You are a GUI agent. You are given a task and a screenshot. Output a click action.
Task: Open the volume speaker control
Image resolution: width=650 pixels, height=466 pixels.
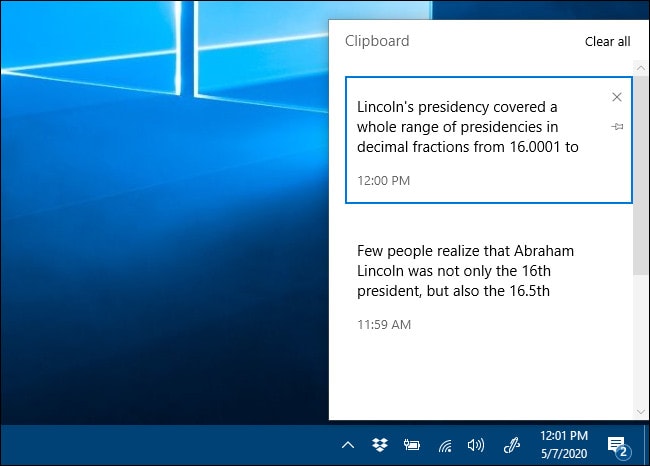(475, 445)
